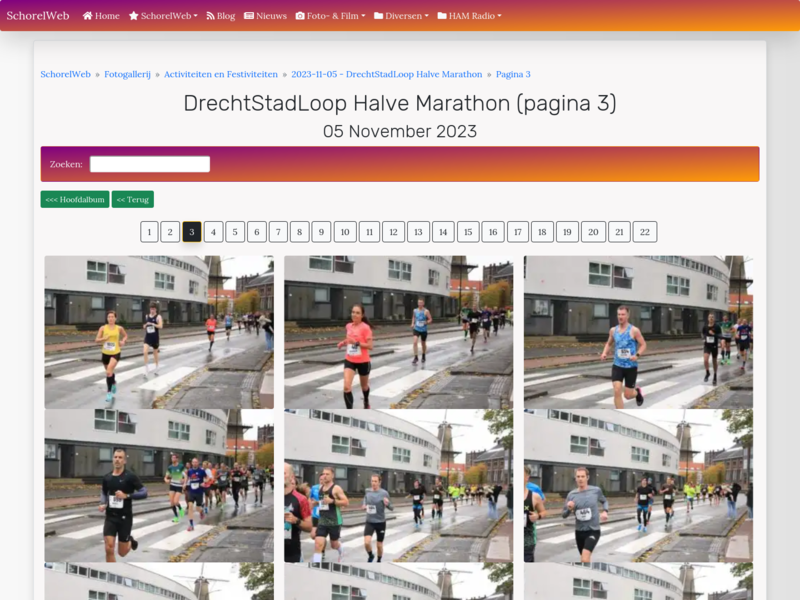Click the star icon before SchorelWeb menu
This screenshot has width=800, height=600.
tap(134, 16)
